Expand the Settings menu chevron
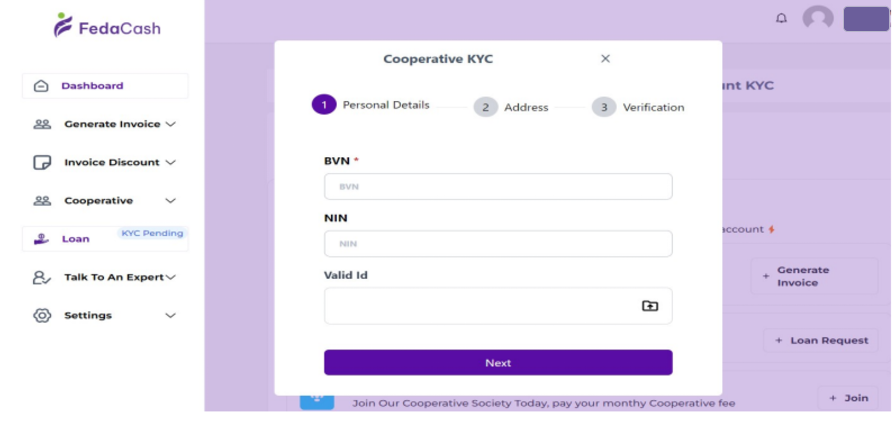The width and height of the screenshot is (894, 428). pos(170,315)
